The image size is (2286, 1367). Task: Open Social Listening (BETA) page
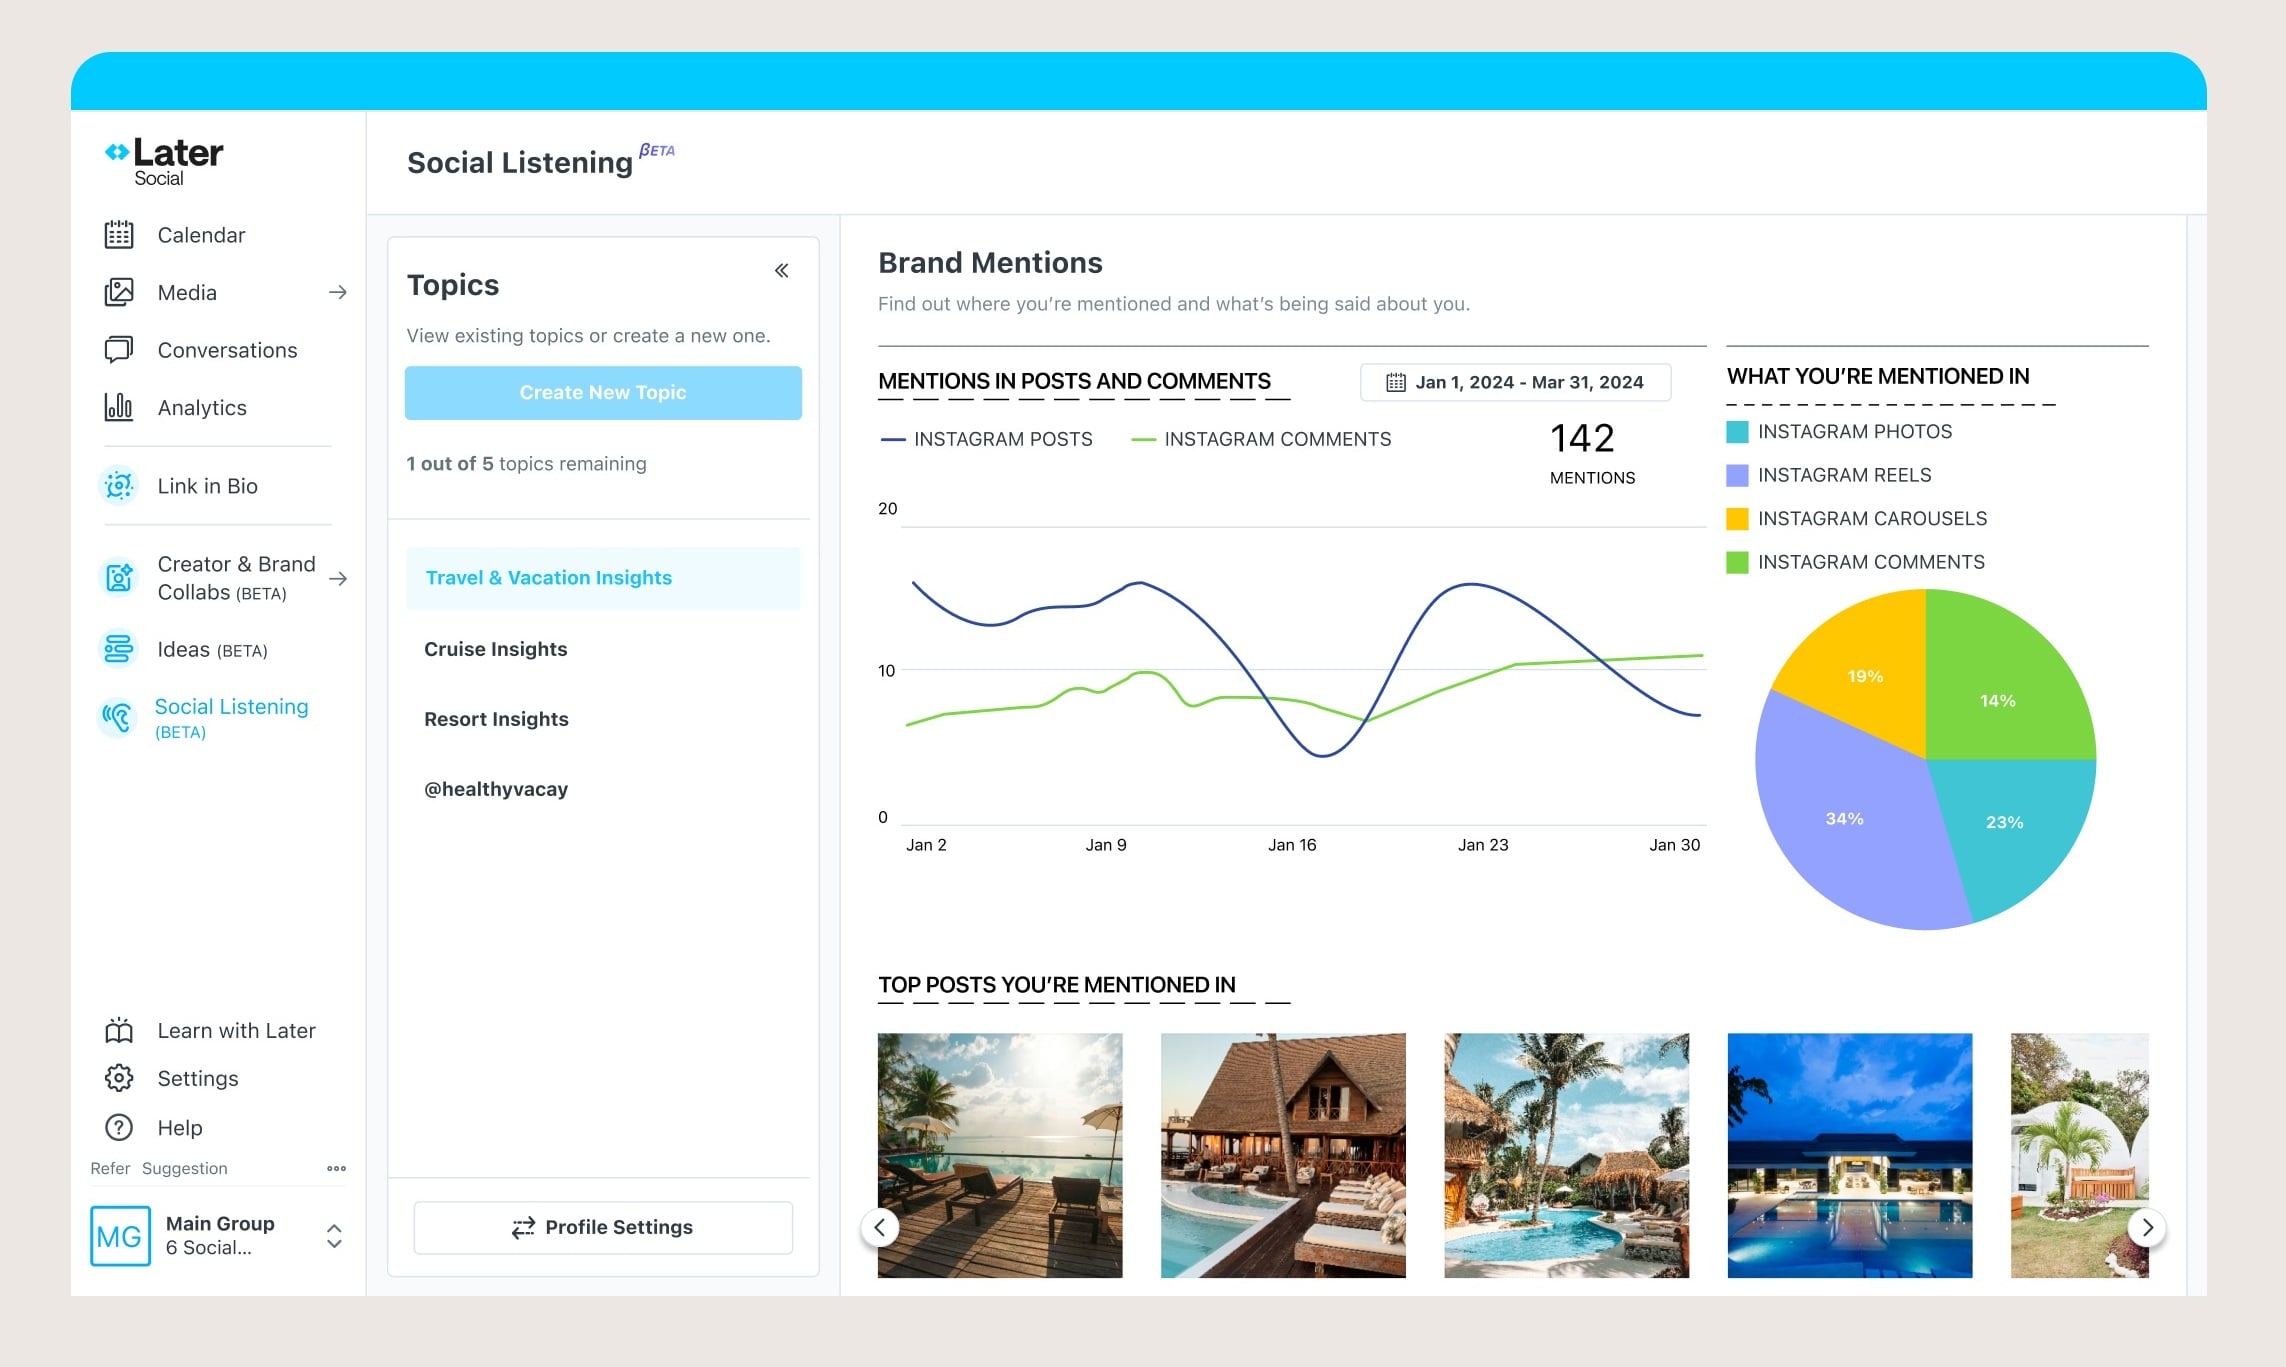pos(231,717)
